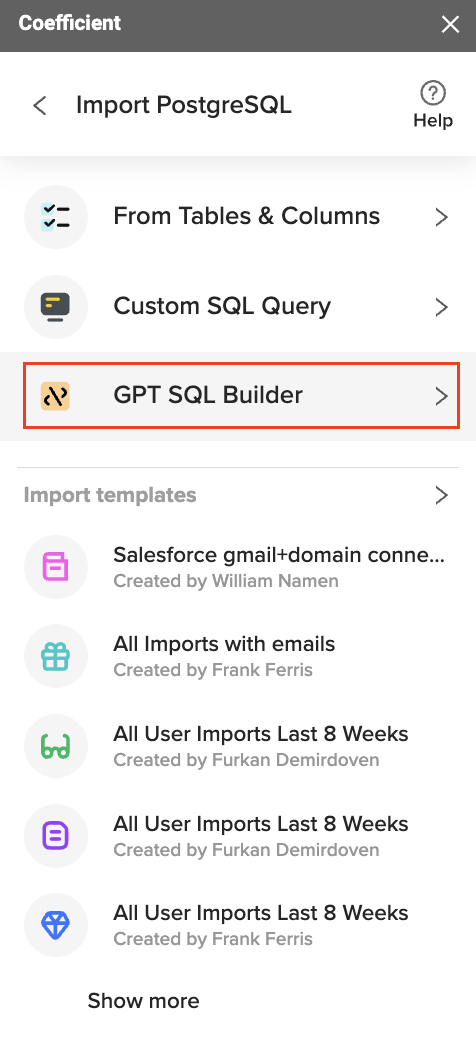Close the Coefficient sidebar panel
This screenshot has height=1046, width=476.
pos(451,25)
